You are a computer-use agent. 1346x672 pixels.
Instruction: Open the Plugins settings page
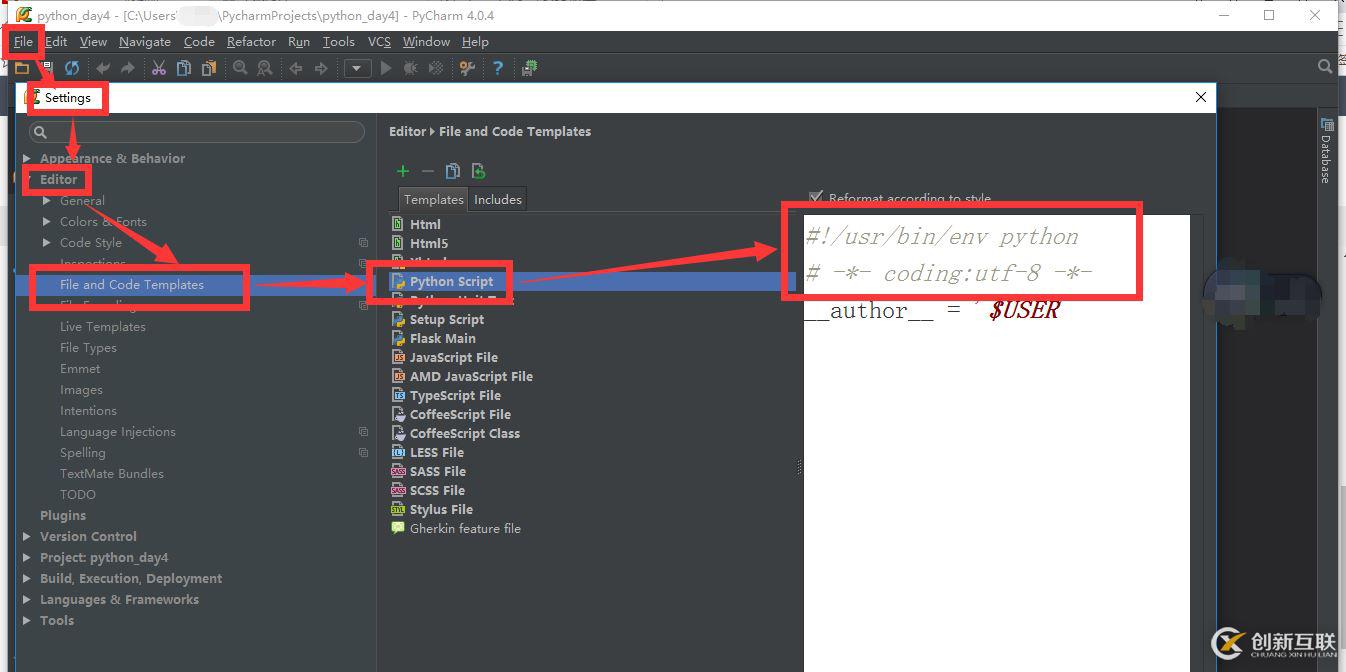coord(63,515)
